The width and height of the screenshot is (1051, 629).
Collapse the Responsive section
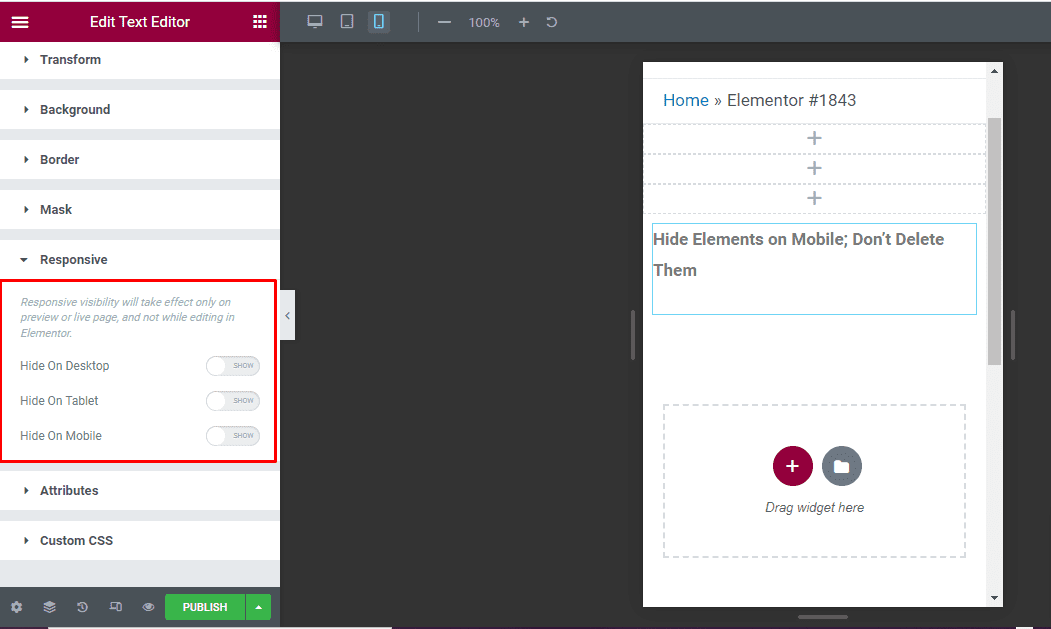pos(73,259)
